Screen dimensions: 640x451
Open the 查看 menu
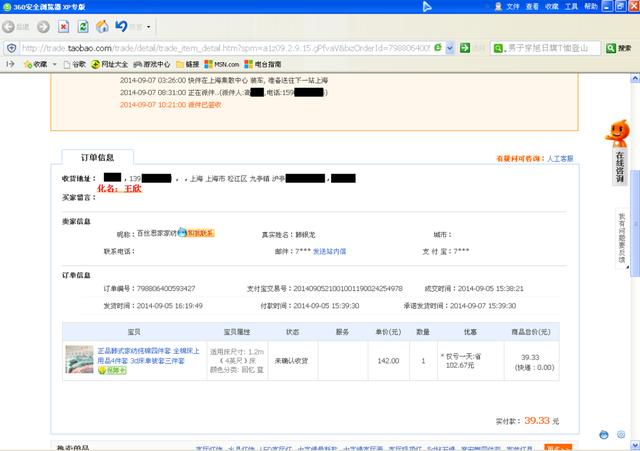point(532,7)
